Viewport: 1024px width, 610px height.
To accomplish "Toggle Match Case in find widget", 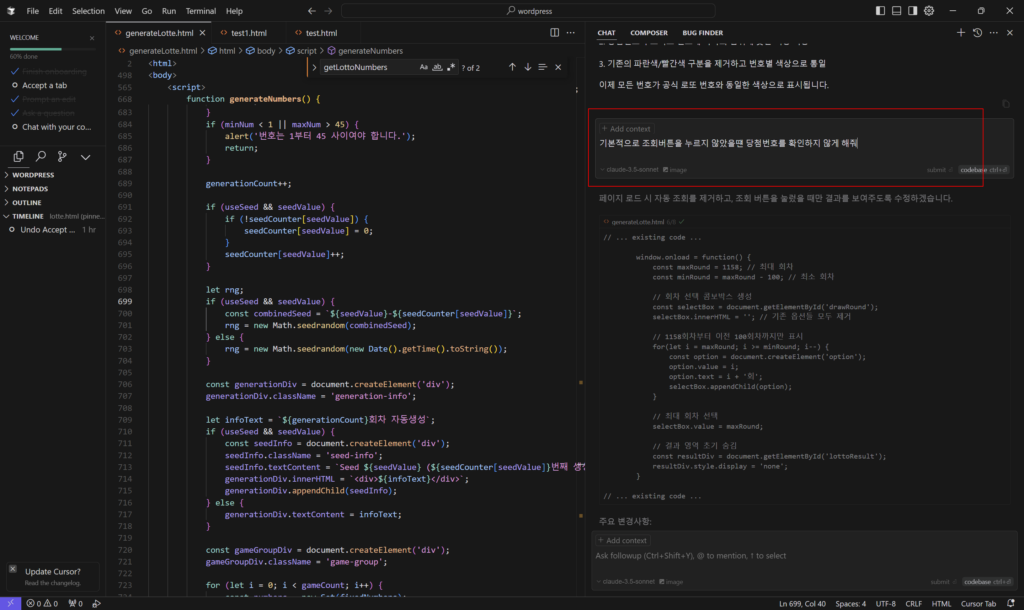I will [x=424, y=67].
